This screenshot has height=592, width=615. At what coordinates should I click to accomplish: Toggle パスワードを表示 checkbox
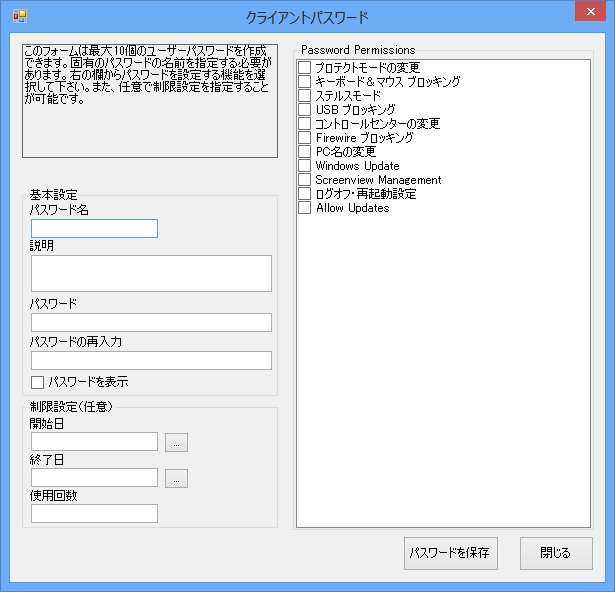38,382
